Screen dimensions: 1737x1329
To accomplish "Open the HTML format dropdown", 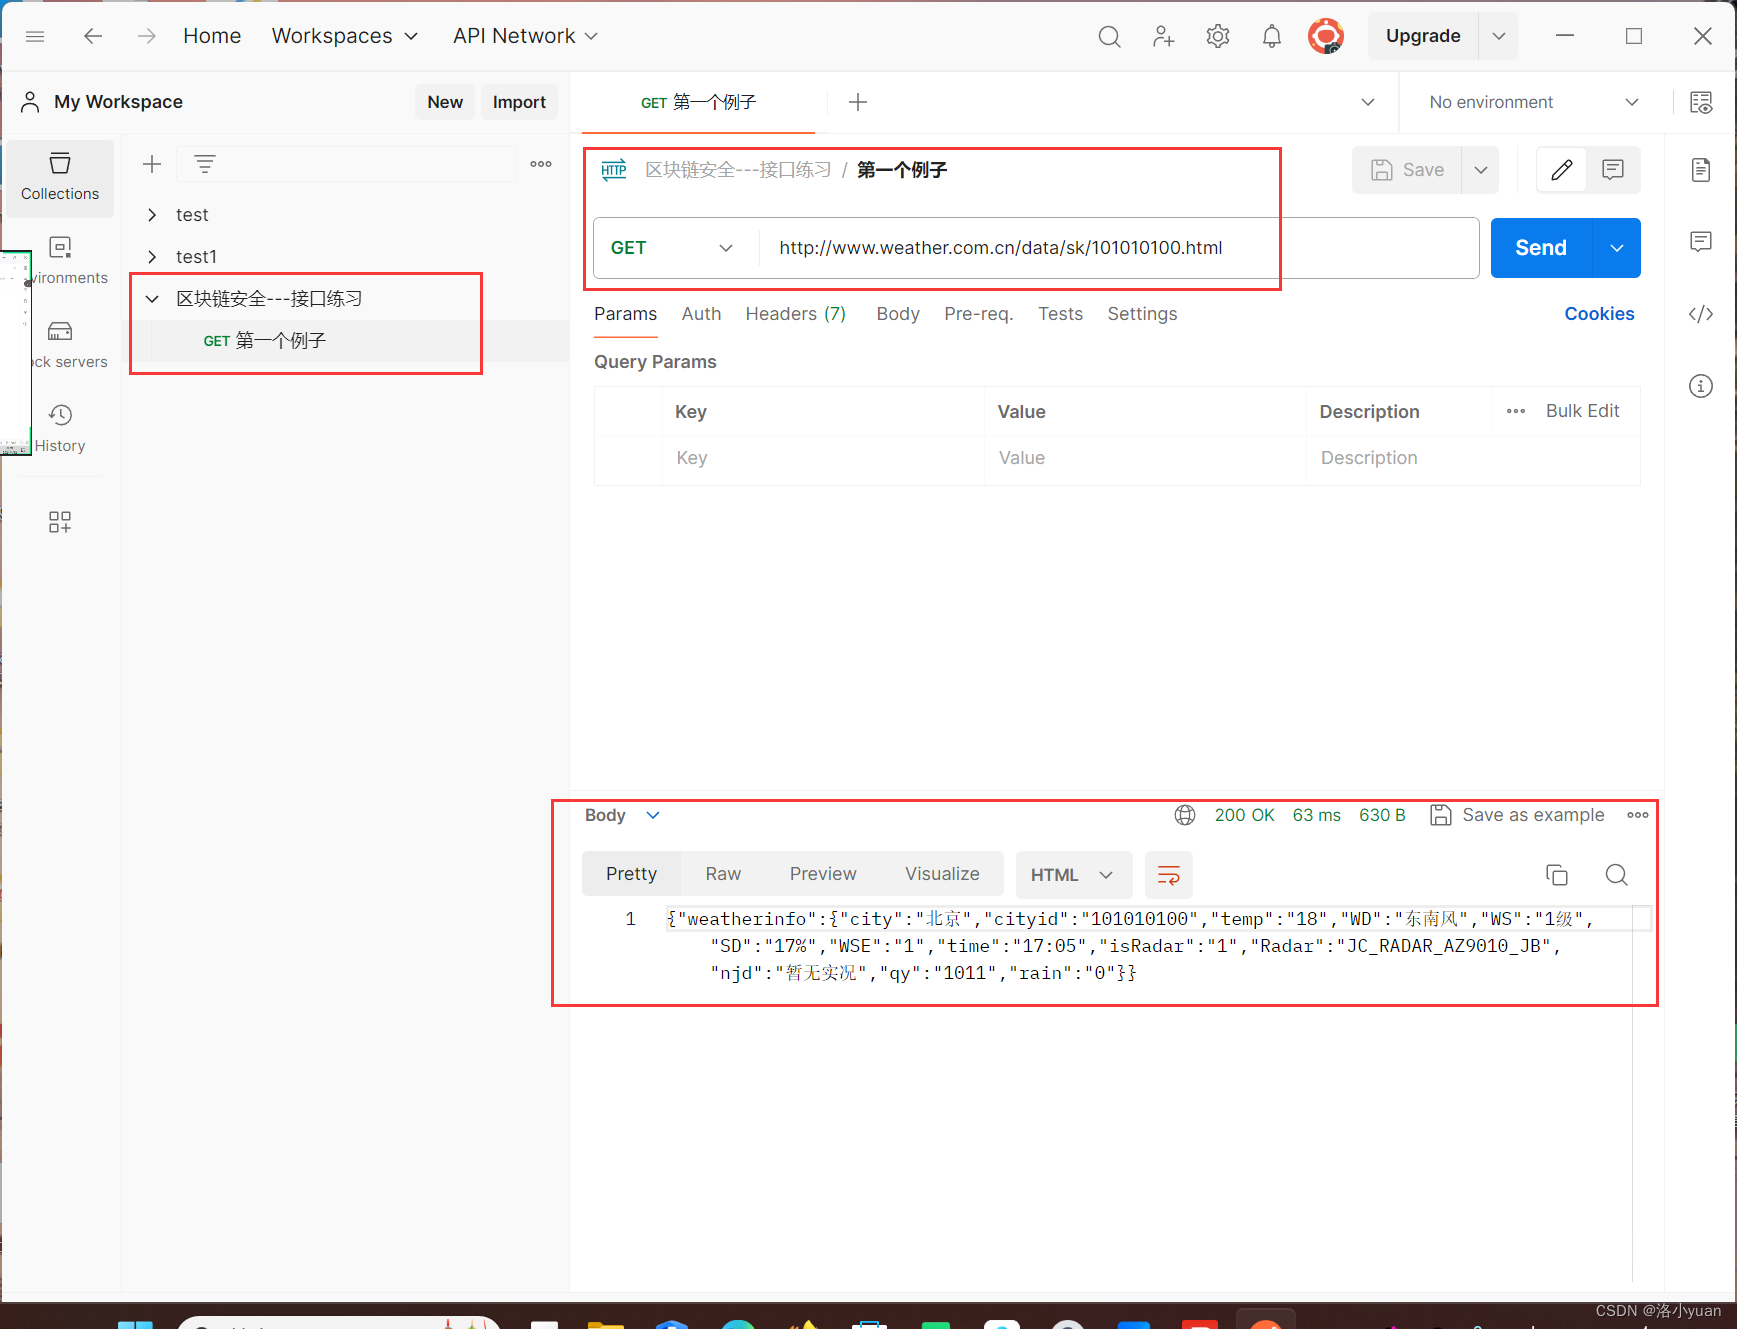I will coord(1074,875).
